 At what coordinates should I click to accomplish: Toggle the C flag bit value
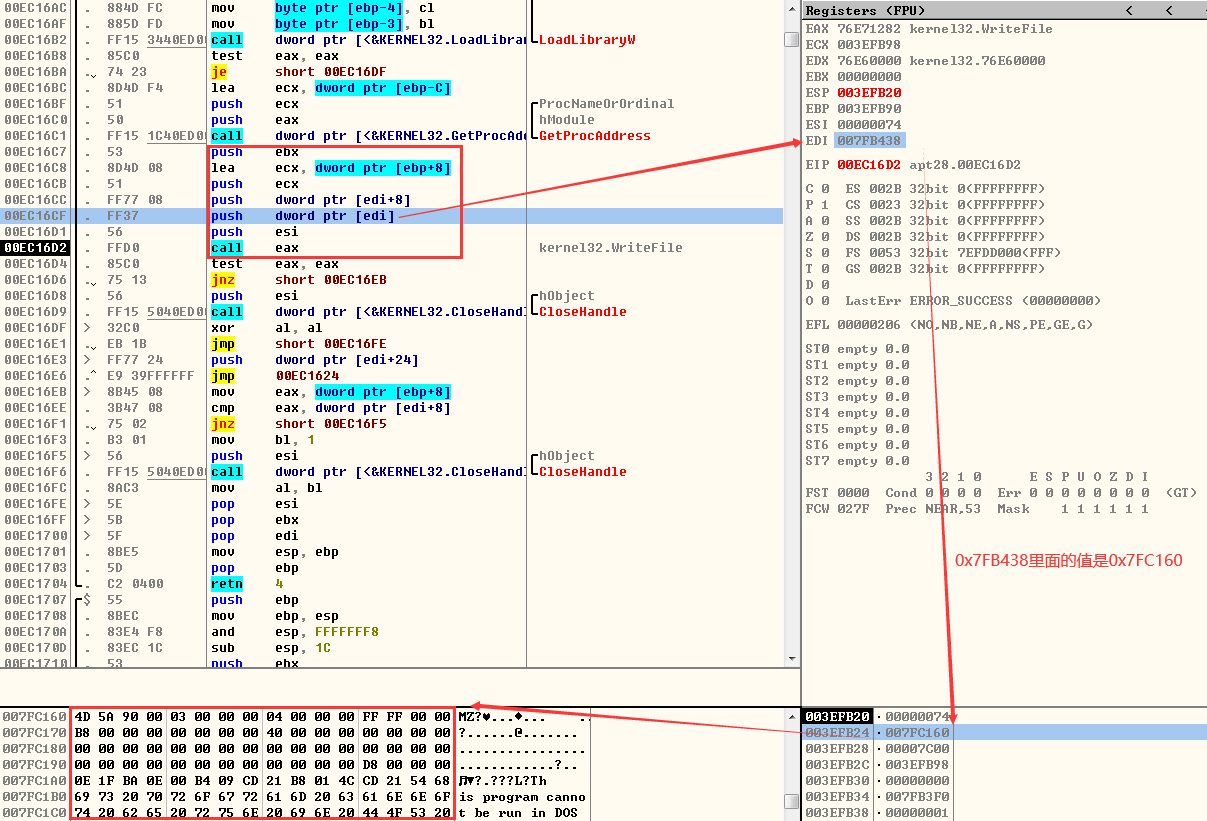(825, 189)
